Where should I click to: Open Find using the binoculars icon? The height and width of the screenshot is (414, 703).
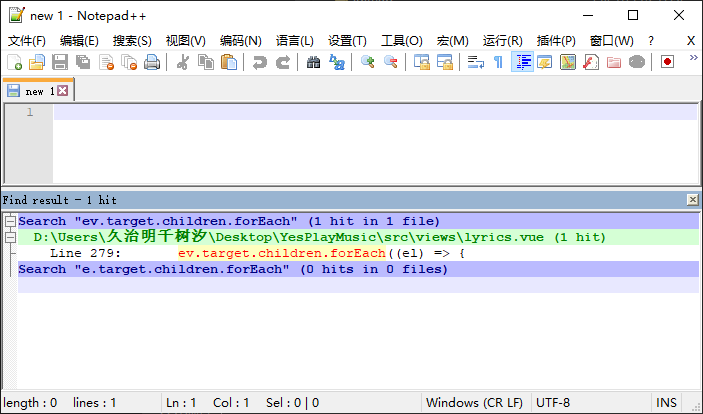[313, 62]
